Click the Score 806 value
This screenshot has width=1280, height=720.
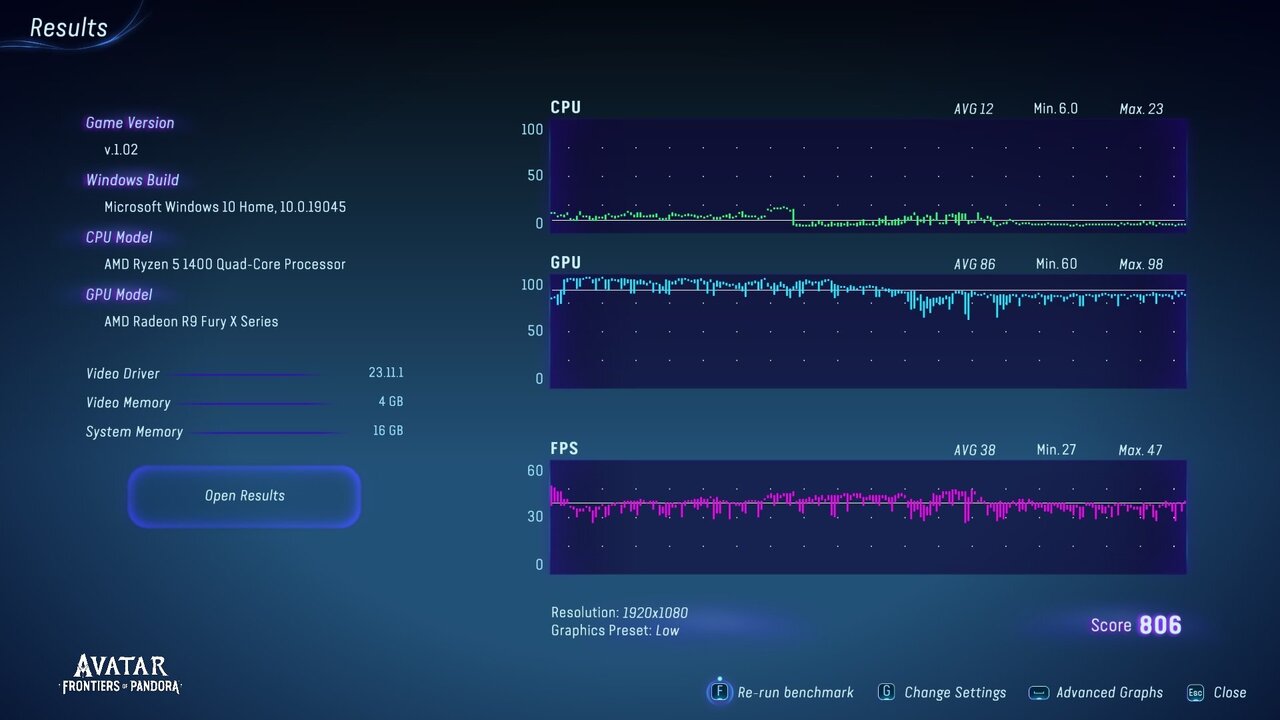click(1159, 625)
